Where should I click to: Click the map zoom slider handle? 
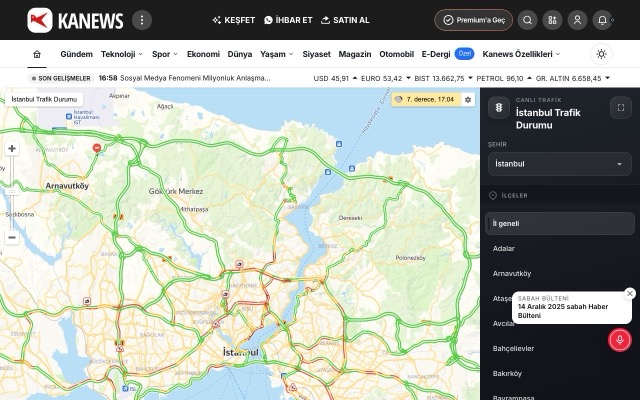(12, 191)
